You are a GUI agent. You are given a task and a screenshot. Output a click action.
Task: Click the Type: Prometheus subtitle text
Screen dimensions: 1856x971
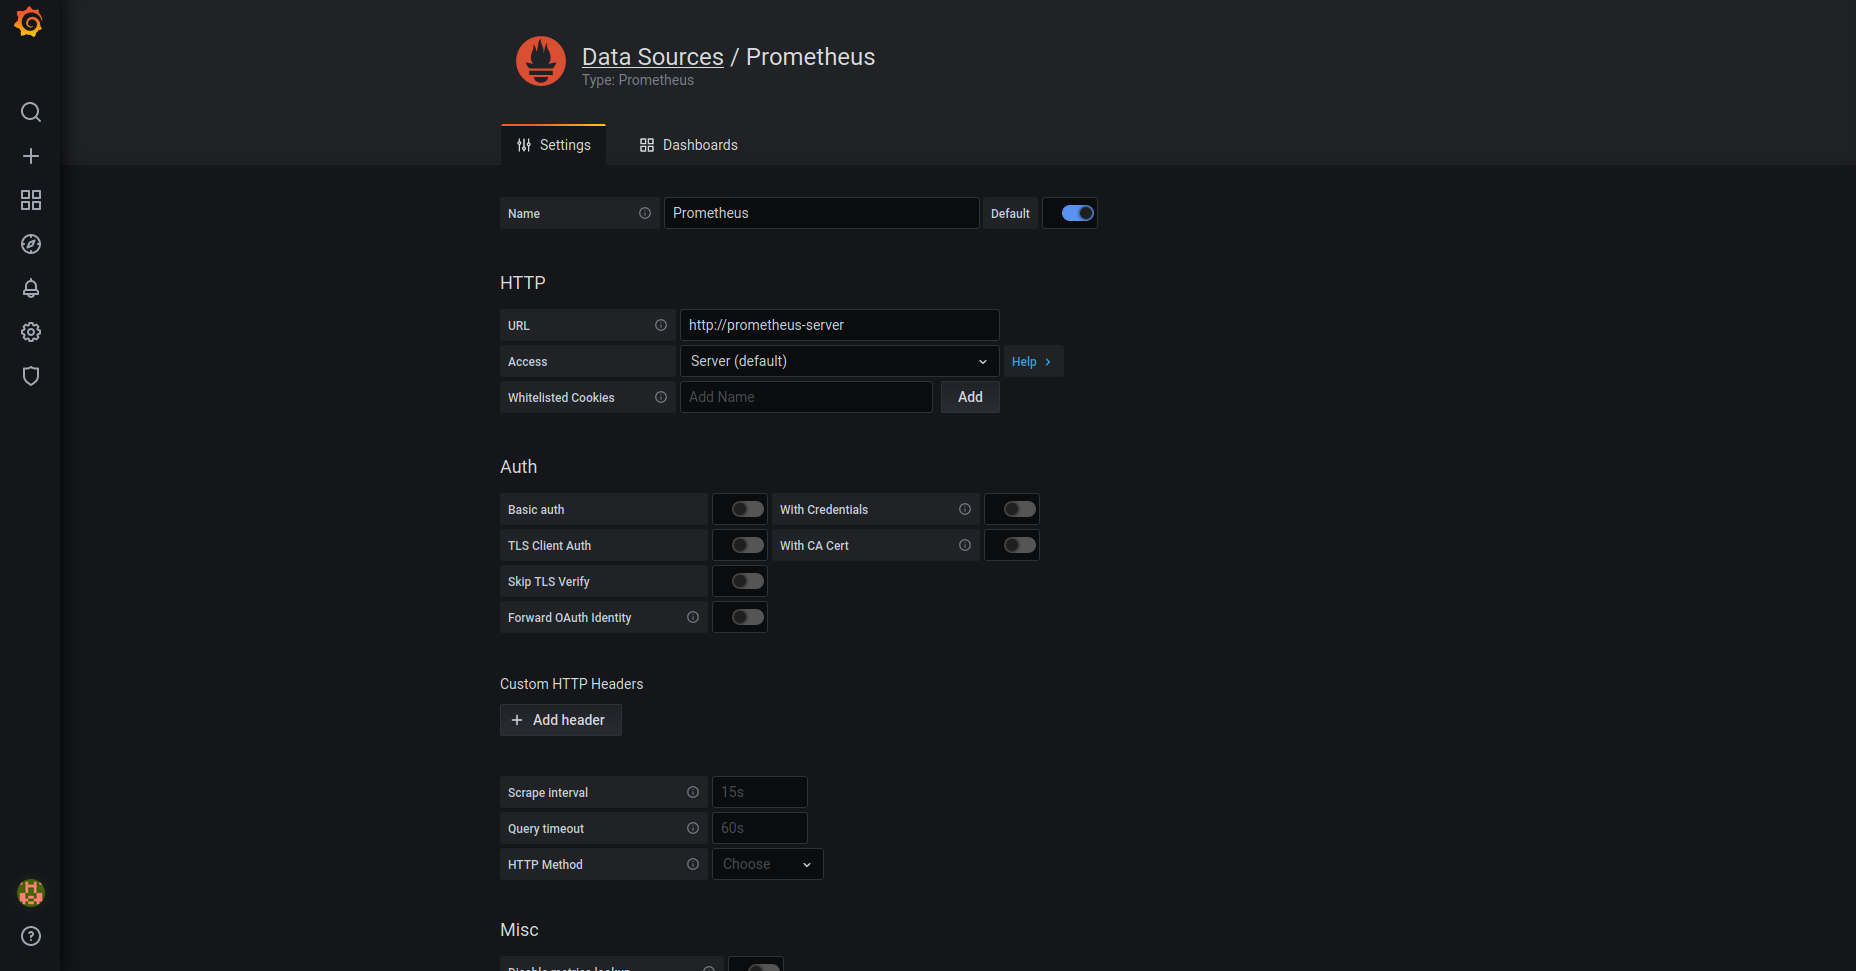click(638, 80)
